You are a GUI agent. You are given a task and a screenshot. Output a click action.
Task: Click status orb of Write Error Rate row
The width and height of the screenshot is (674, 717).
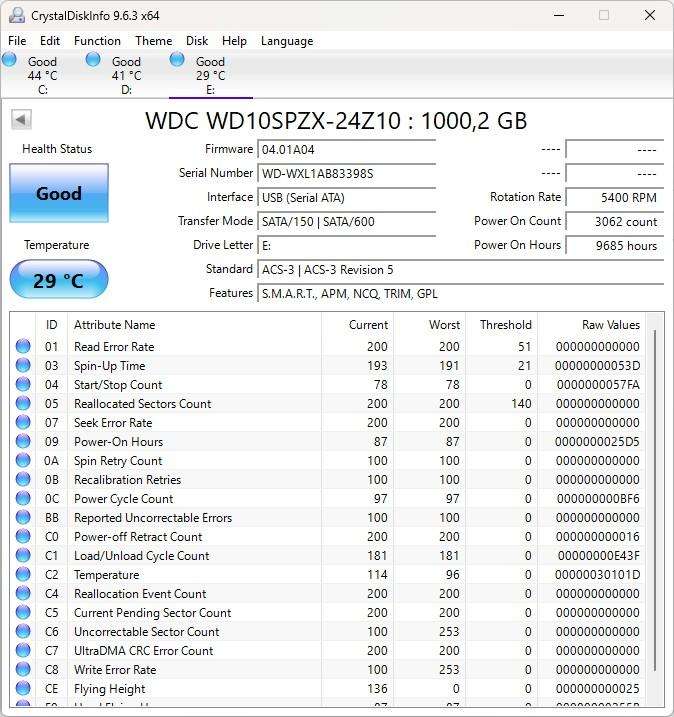point(23,669)
